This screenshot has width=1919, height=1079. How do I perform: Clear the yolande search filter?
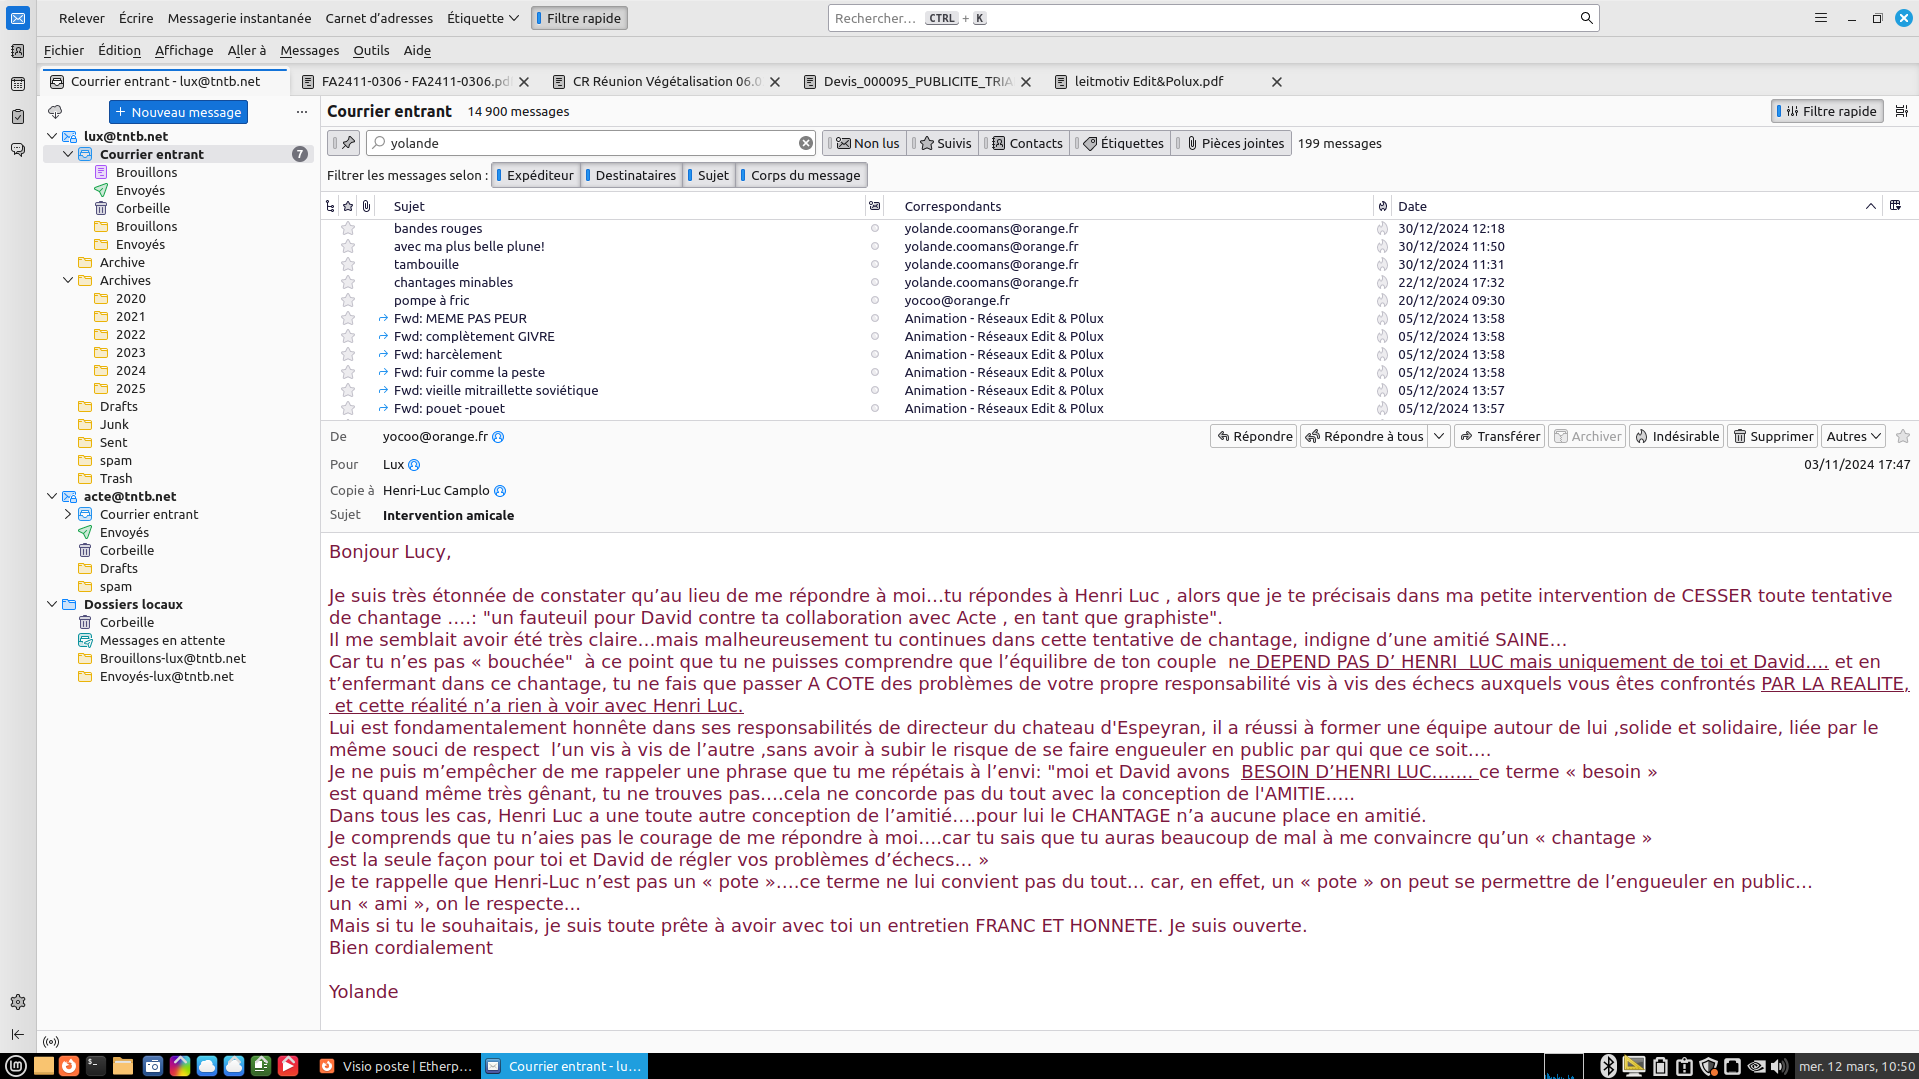[x=805, y=143]
